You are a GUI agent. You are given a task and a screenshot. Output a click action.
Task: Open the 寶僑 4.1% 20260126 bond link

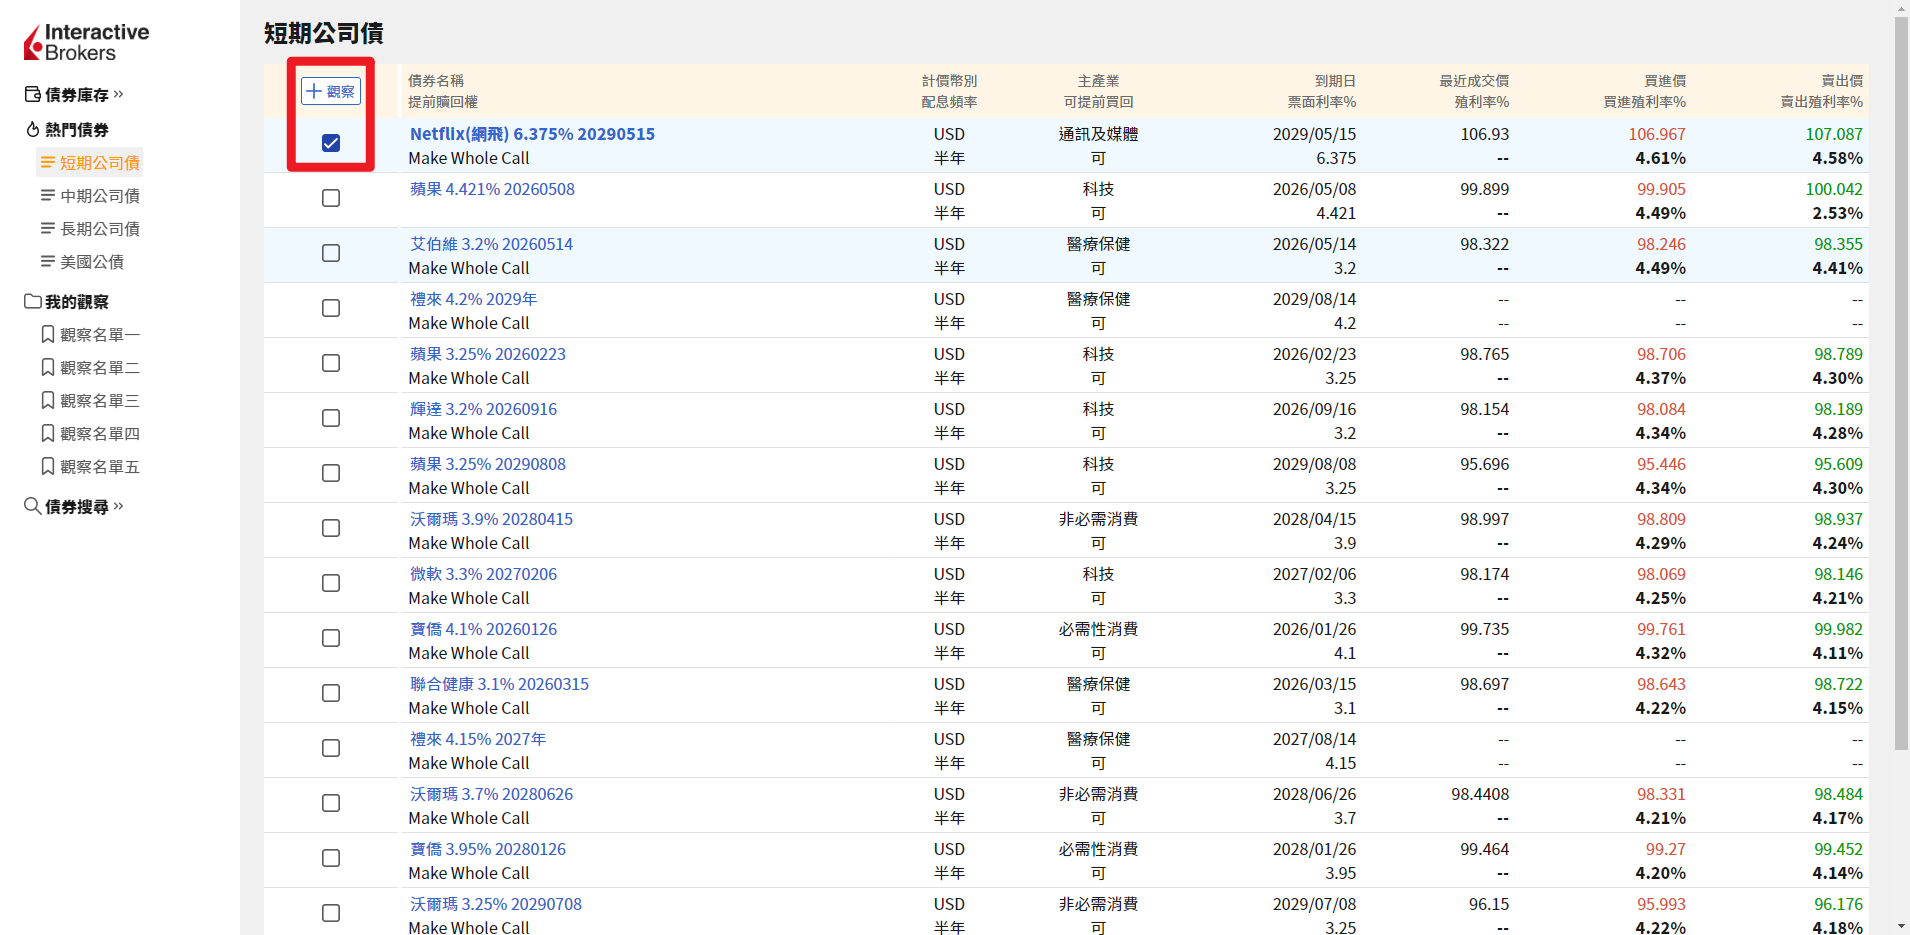point(483,629)
